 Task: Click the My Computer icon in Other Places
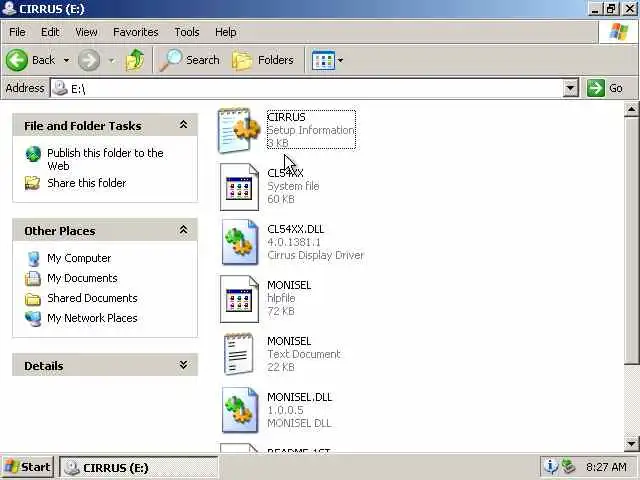[33, 258]
